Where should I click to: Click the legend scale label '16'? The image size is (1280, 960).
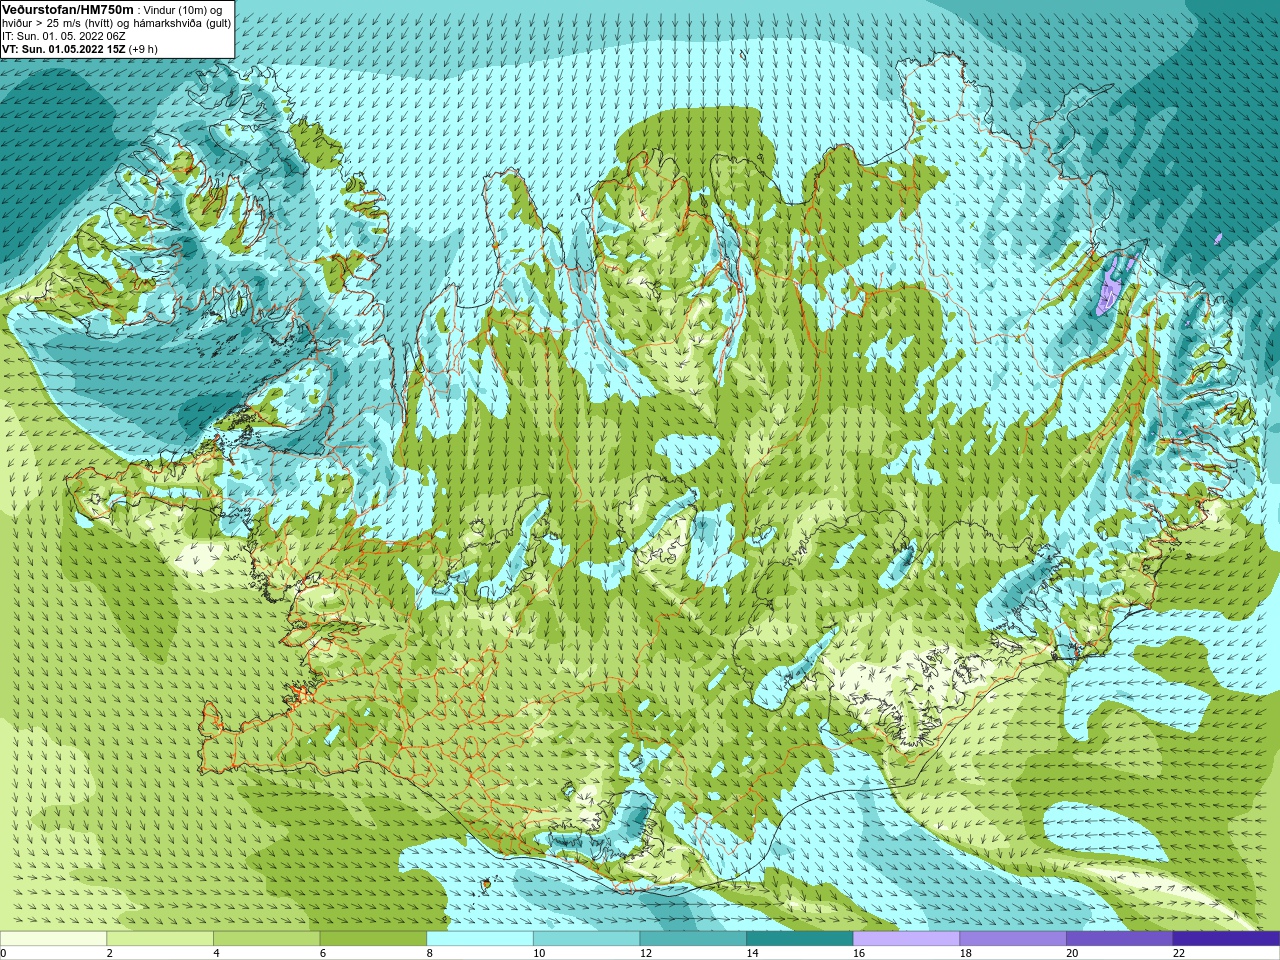(x=859, y=953)
